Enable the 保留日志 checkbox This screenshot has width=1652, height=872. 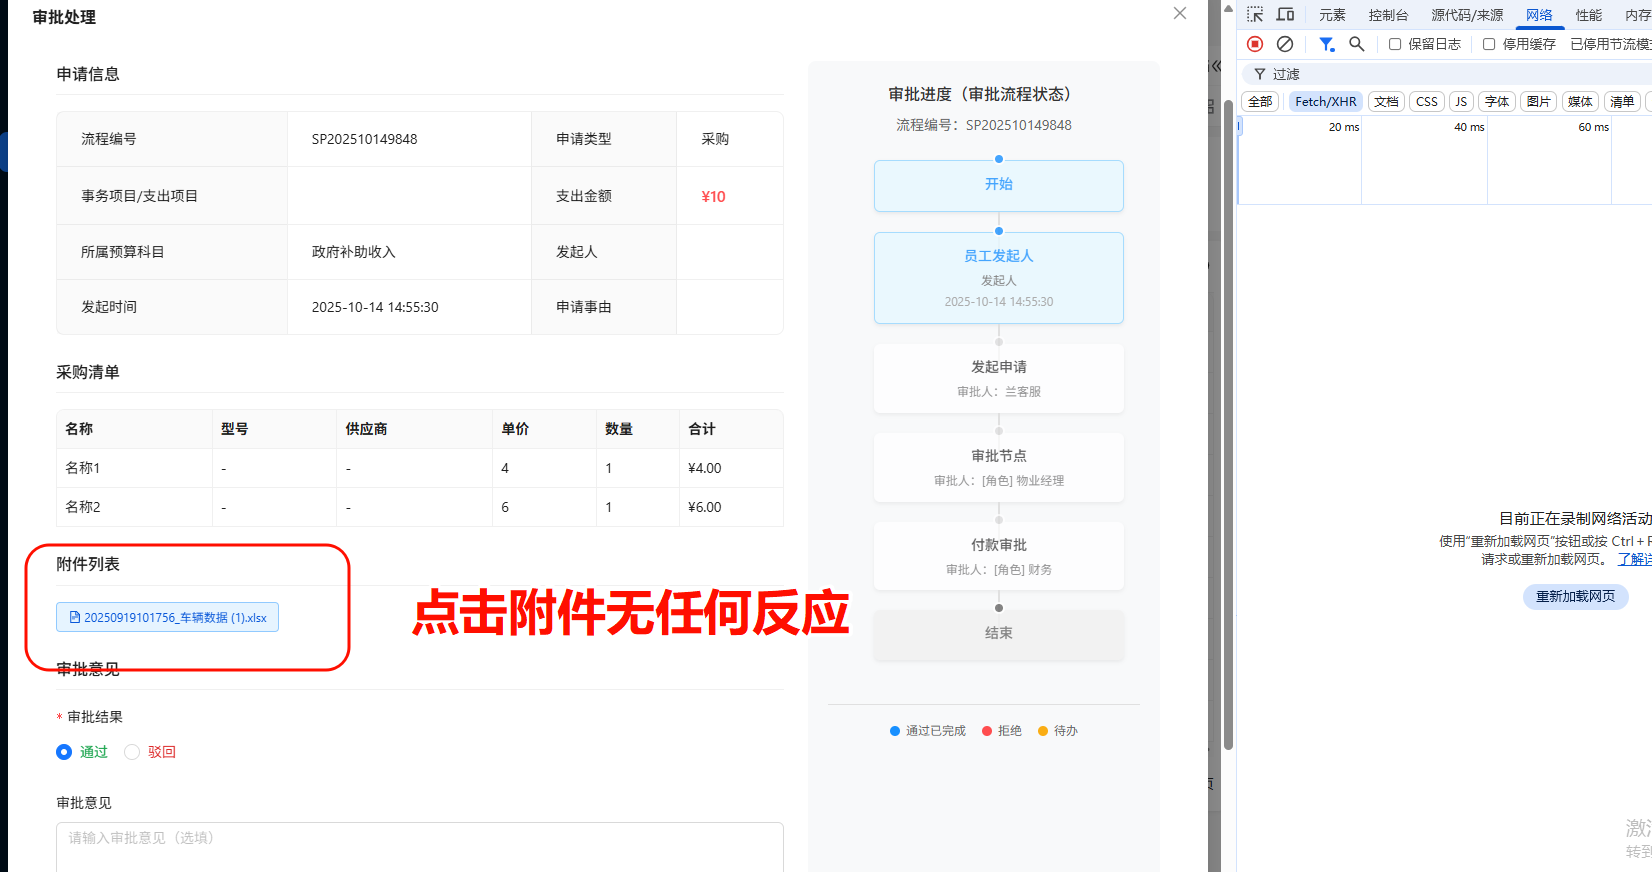(1395, 44)
